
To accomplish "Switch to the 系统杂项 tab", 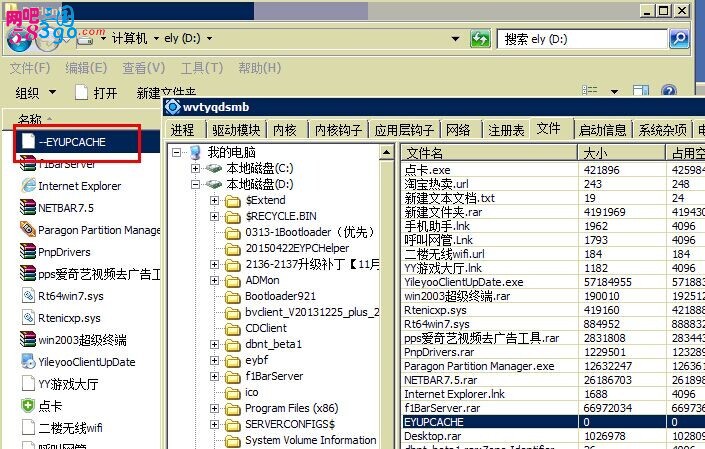I will (x=663, y=130).
